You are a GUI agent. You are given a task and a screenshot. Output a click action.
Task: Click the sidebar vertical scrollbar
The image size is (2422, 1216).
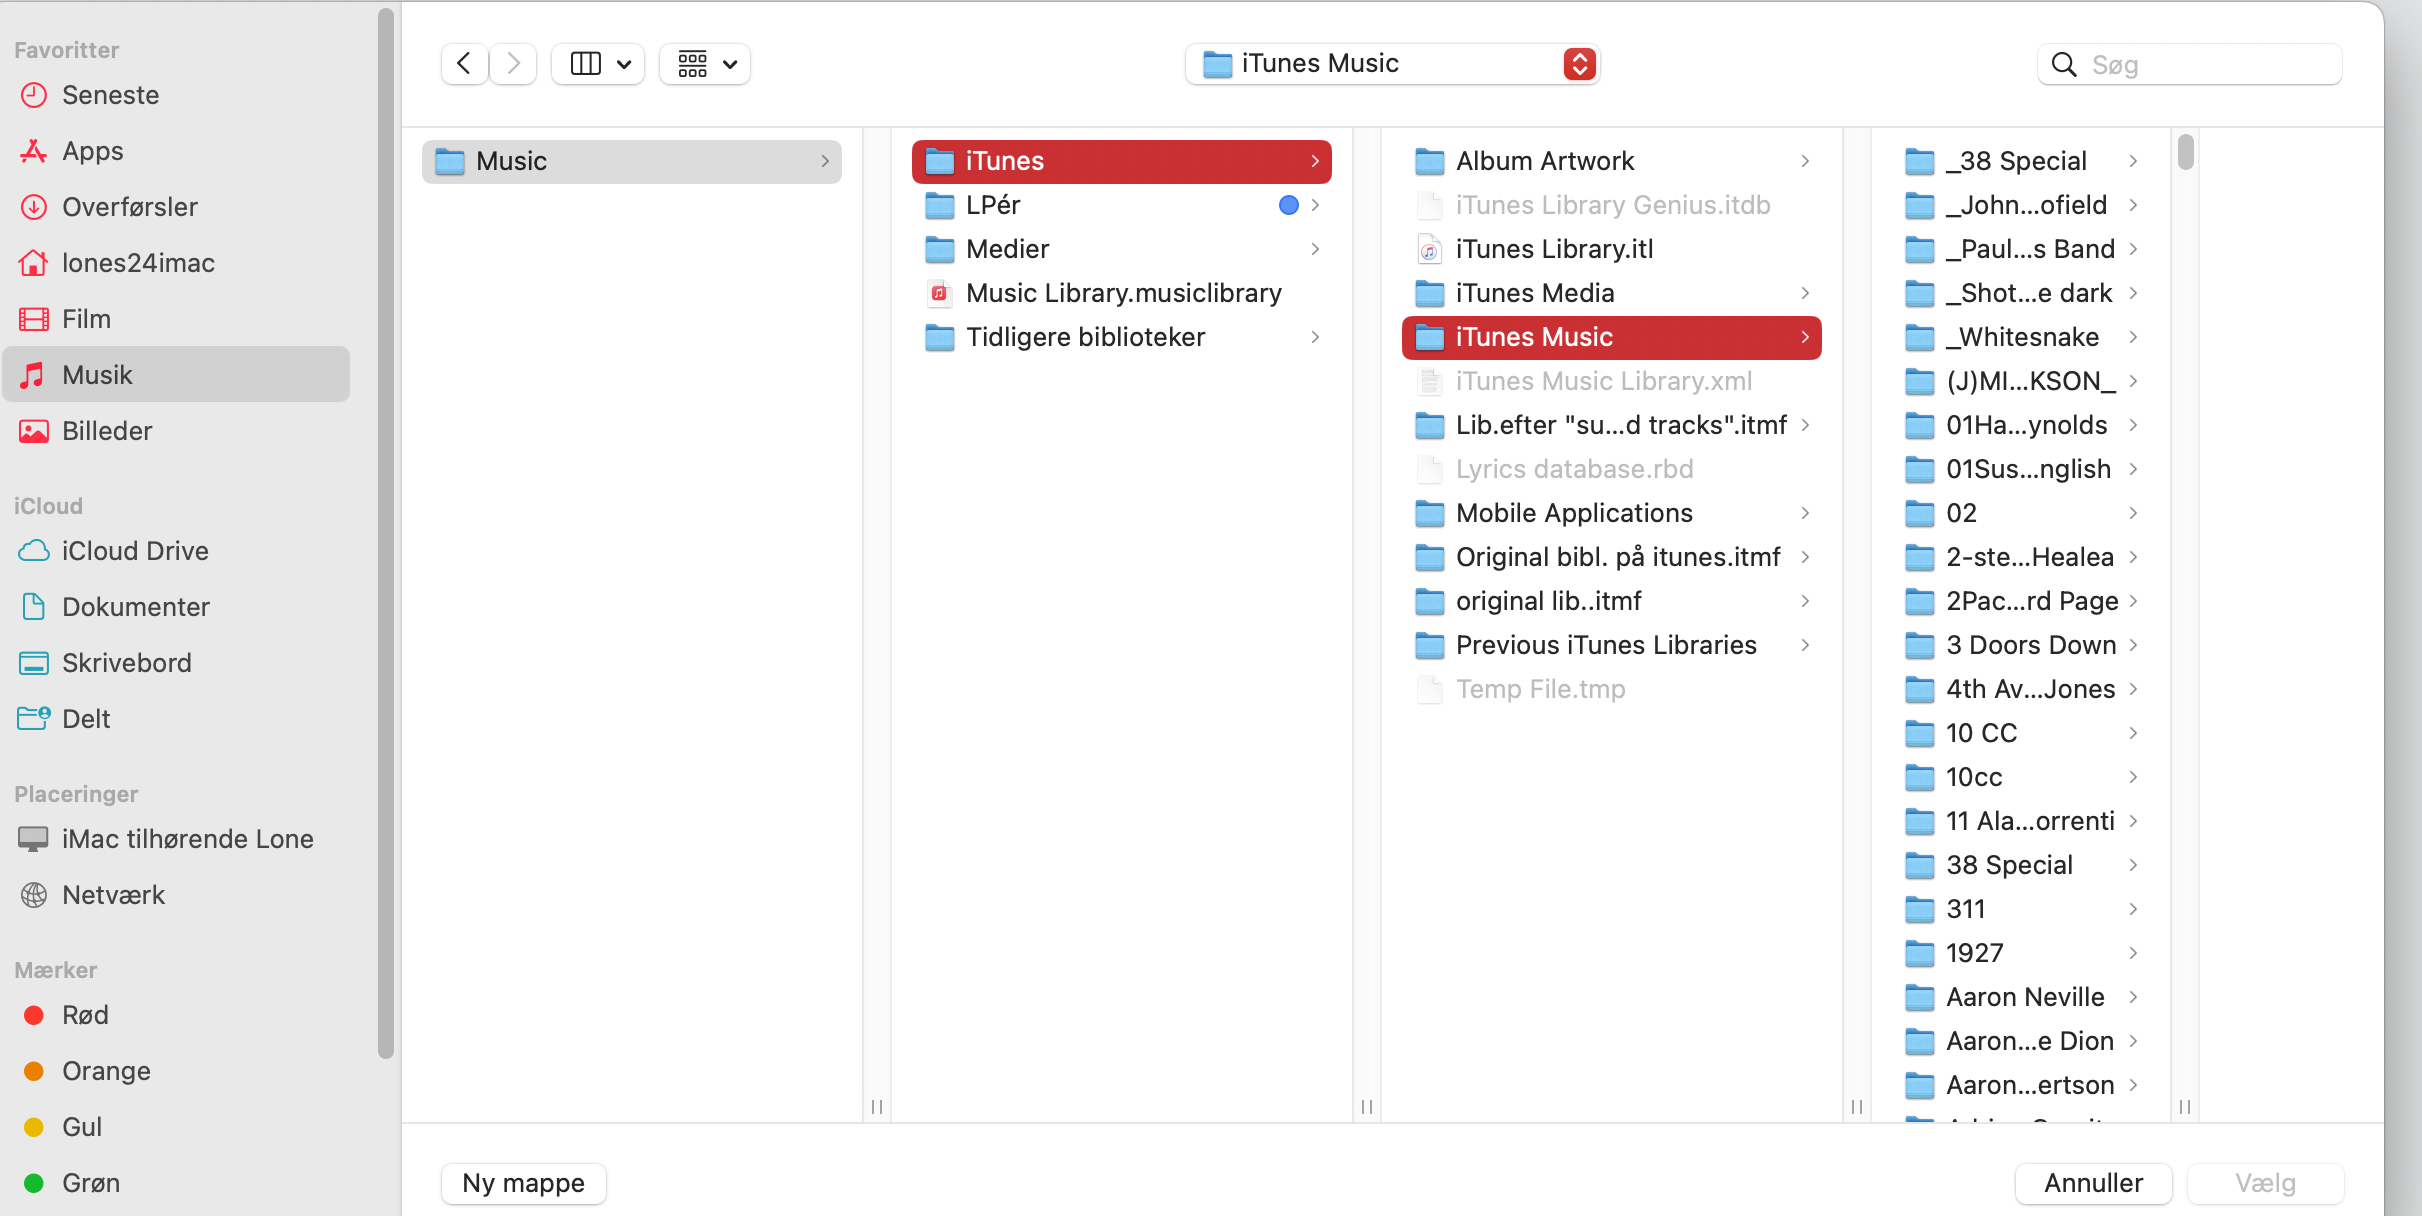(386, 532)
